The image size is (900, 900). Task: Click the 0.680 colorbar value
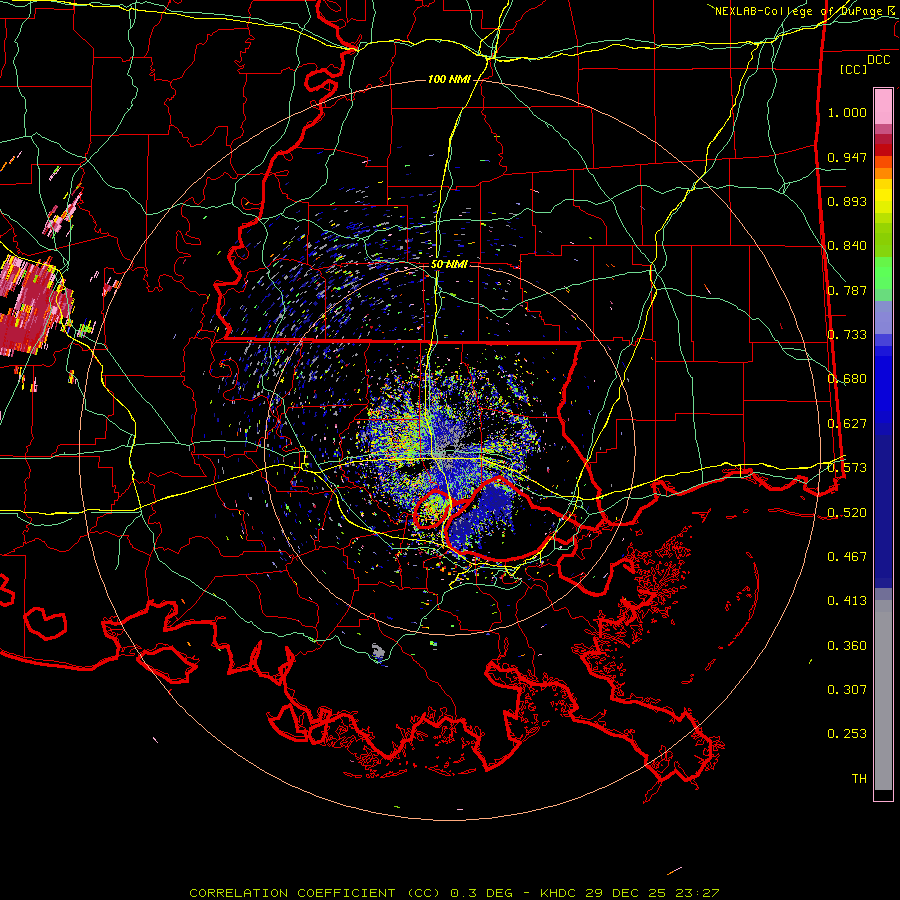847,379
